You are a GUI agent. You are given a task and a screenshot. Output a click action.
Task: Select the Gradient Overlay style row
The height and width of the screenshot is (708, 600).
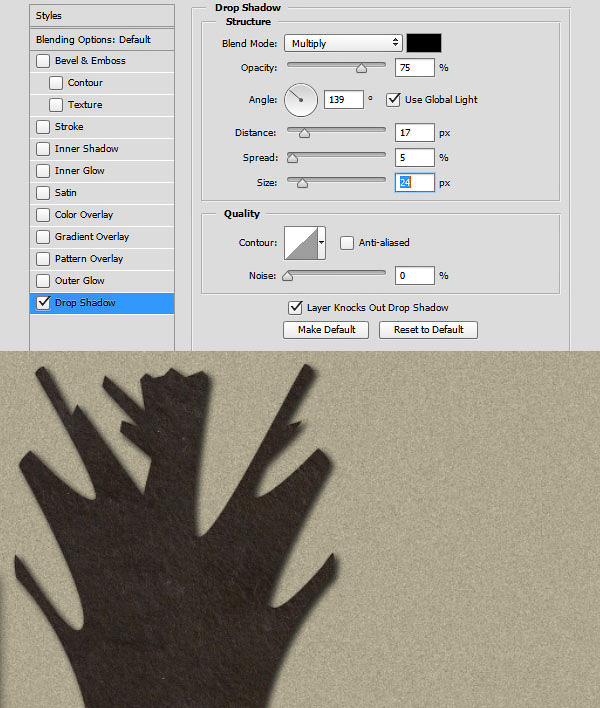tap(102, 237)
